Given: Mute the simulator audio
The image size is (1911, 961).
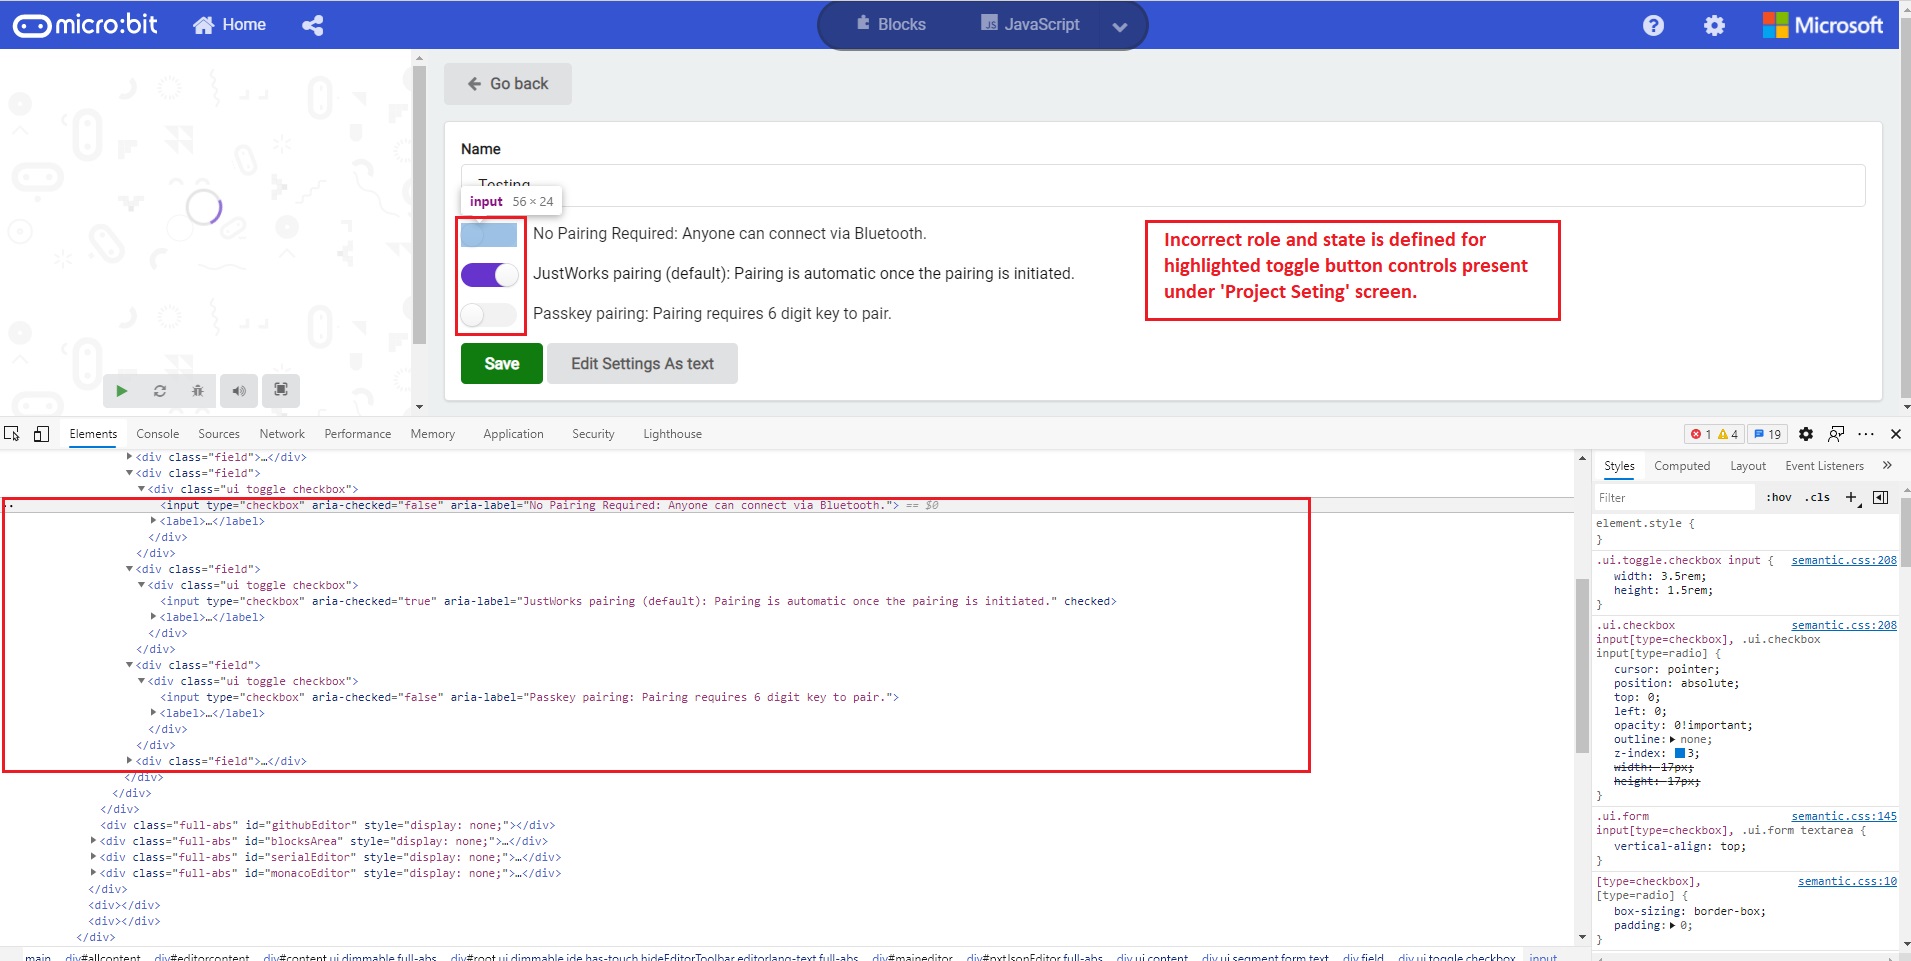Looking at the screenshot, I should [238, 390].
